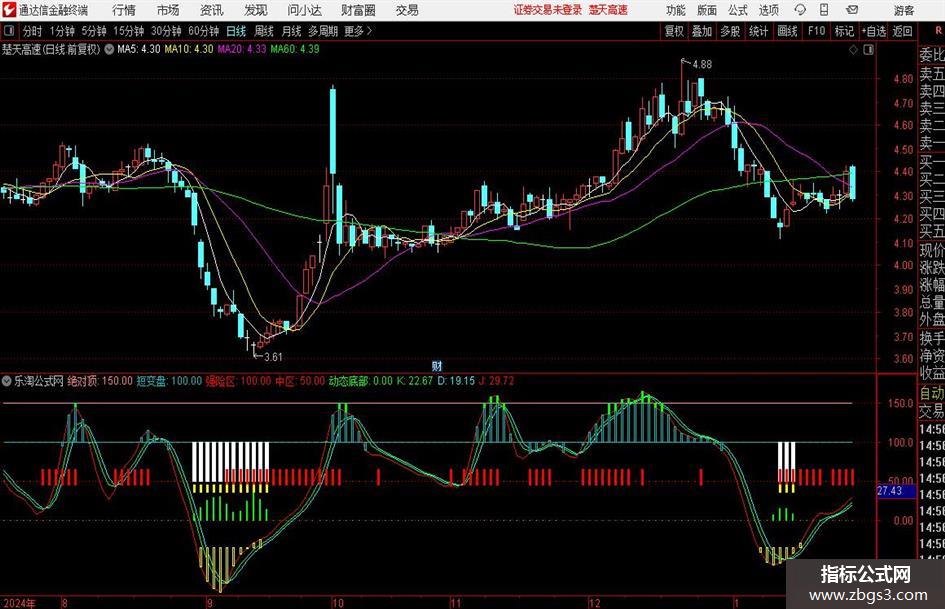Click the MA60: 4.39 legend
Screen dimensions: 945x609
[295, 49]
